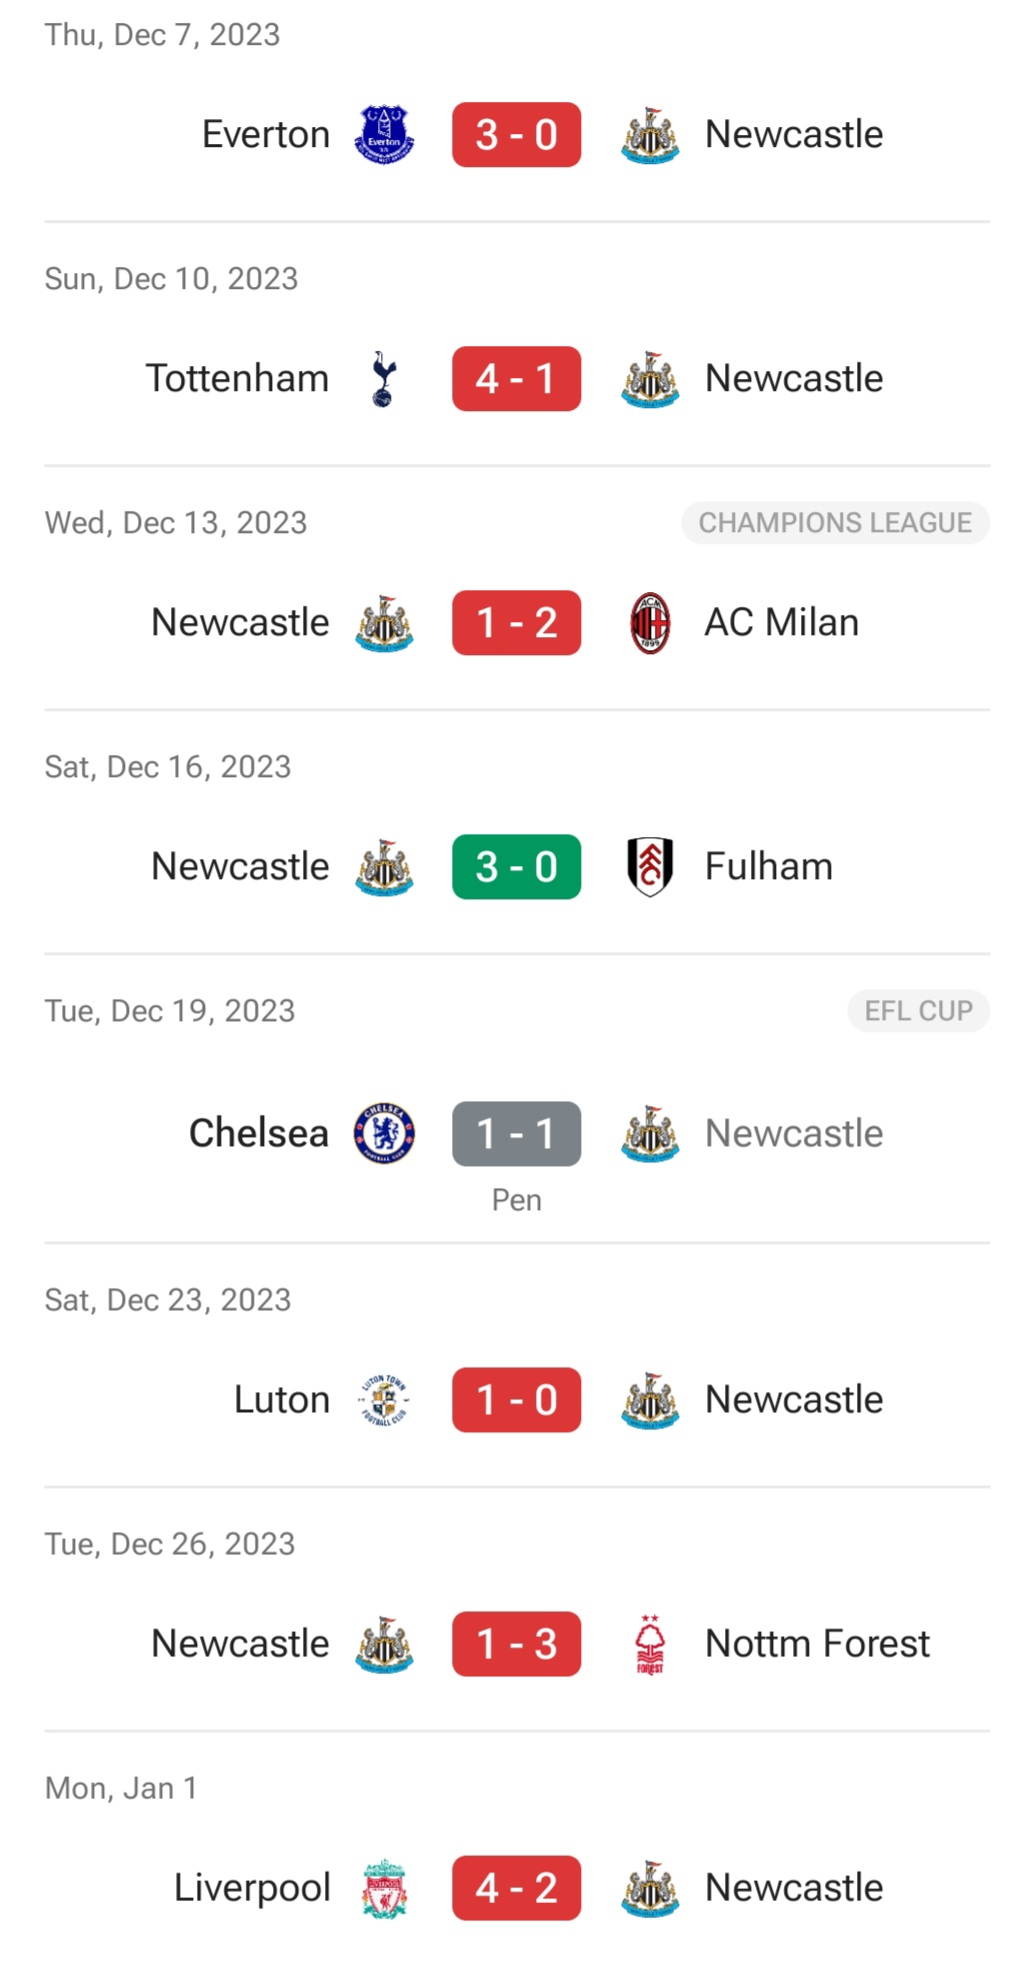1028x1974 pixels.
Task: Click the Chelsea club crest
Action: (x=384, y=1133)
